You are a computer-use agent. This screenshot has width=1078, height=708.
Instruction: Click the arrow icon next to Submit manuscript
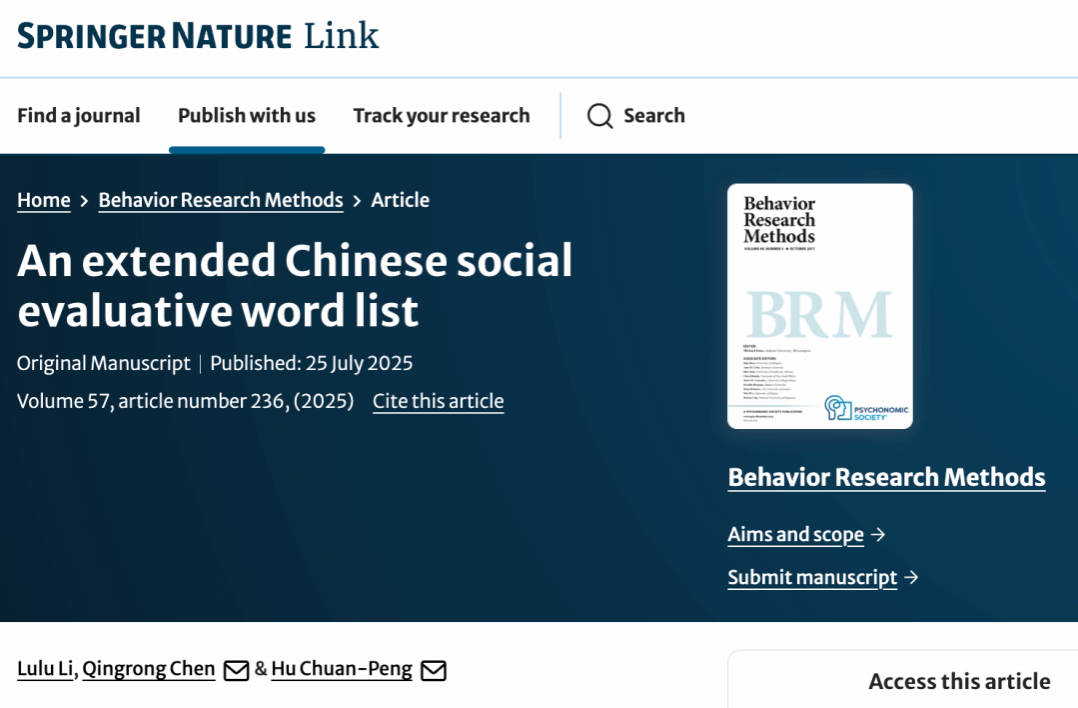[911, 577]
